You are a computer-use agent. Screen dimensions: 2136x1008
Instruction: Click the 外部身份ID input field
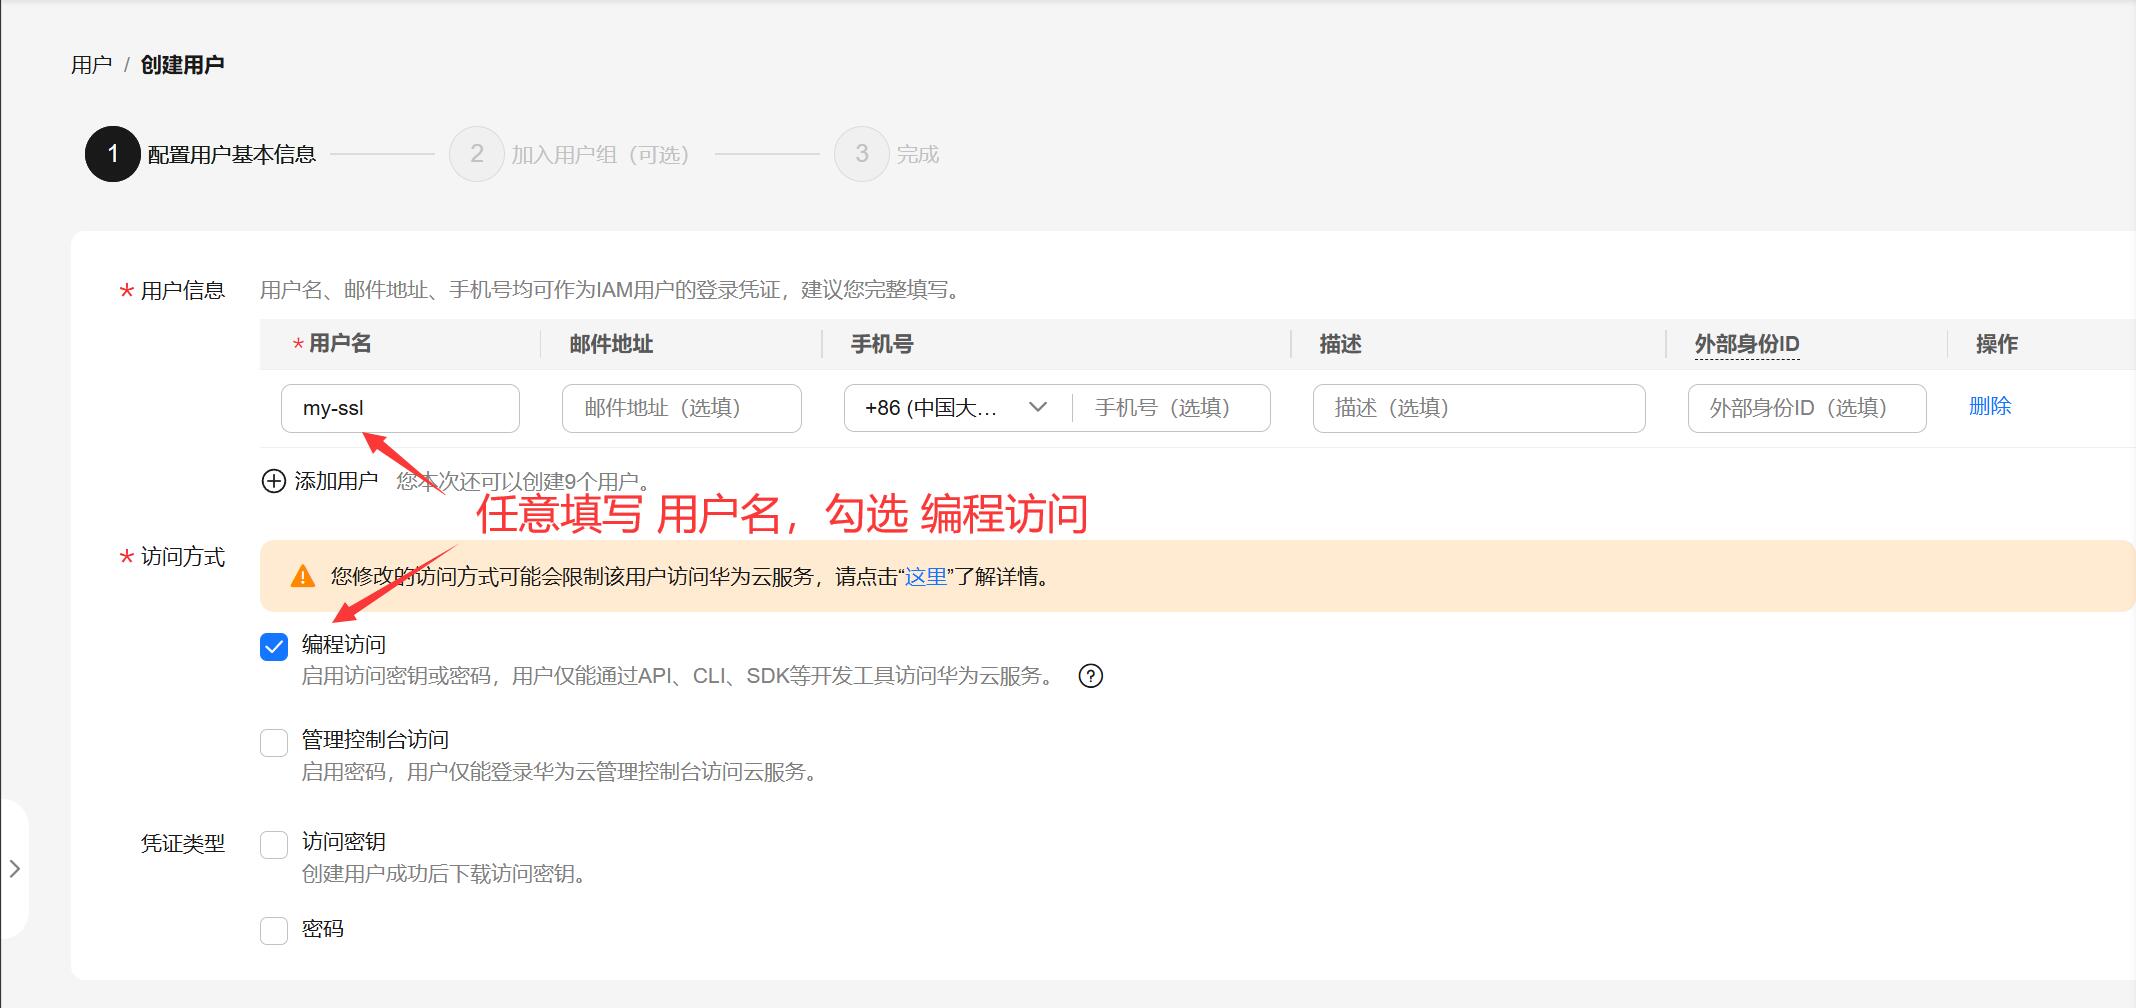pyautogui.click(x=1806, y=408)
